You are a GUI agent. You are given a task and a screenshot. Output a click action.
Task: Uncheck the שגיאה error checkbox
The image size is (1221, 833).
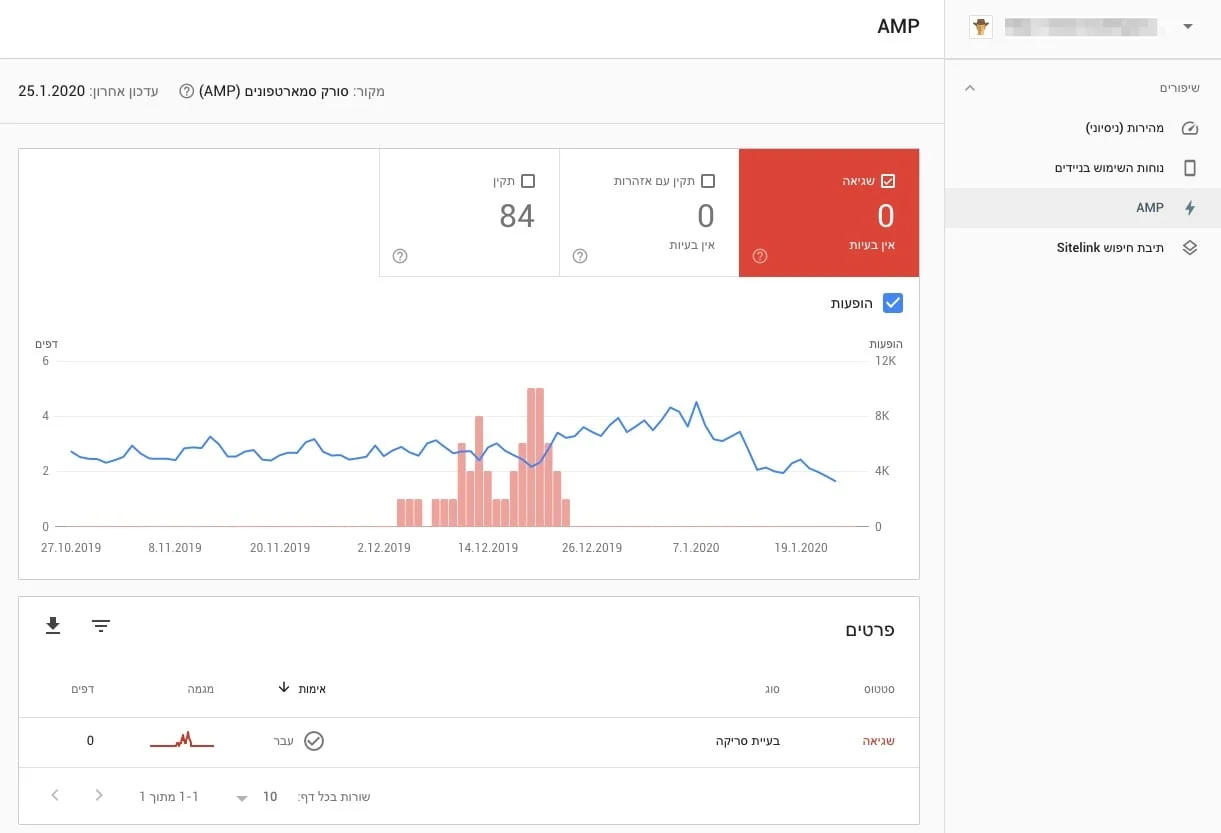(x=888, y=181)
